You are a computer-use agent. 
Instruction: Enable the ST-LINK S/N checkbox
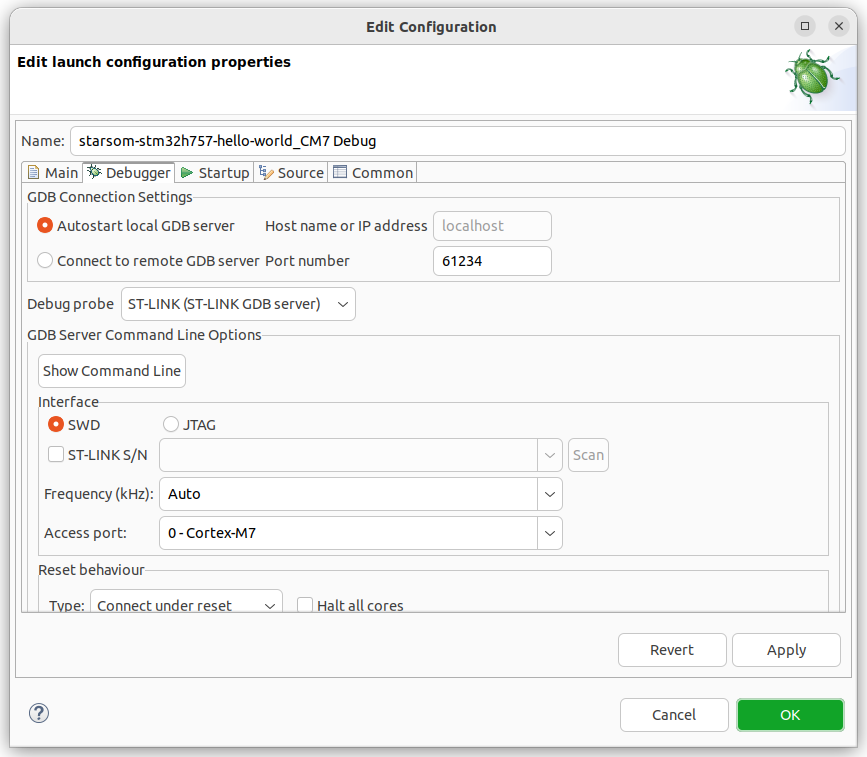click(56, 455)
